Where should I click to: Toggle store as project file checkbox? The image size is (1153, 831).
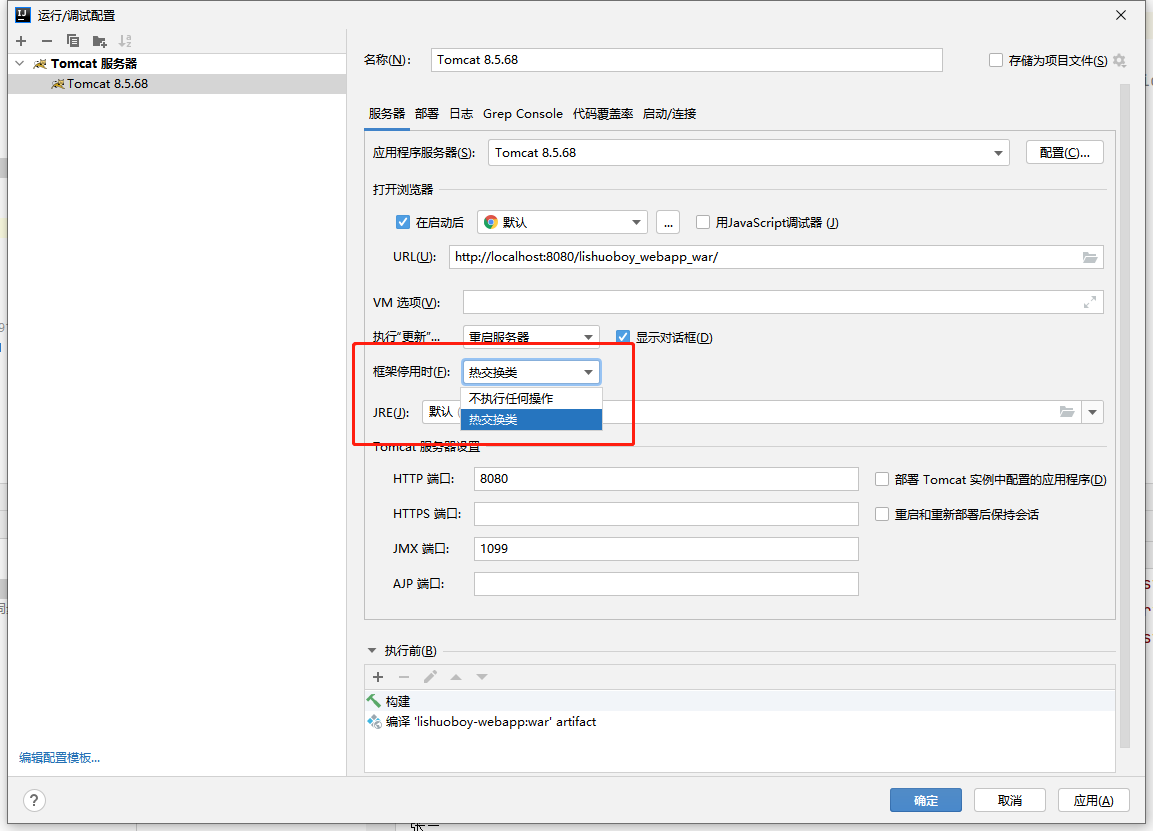pos(996,60)
